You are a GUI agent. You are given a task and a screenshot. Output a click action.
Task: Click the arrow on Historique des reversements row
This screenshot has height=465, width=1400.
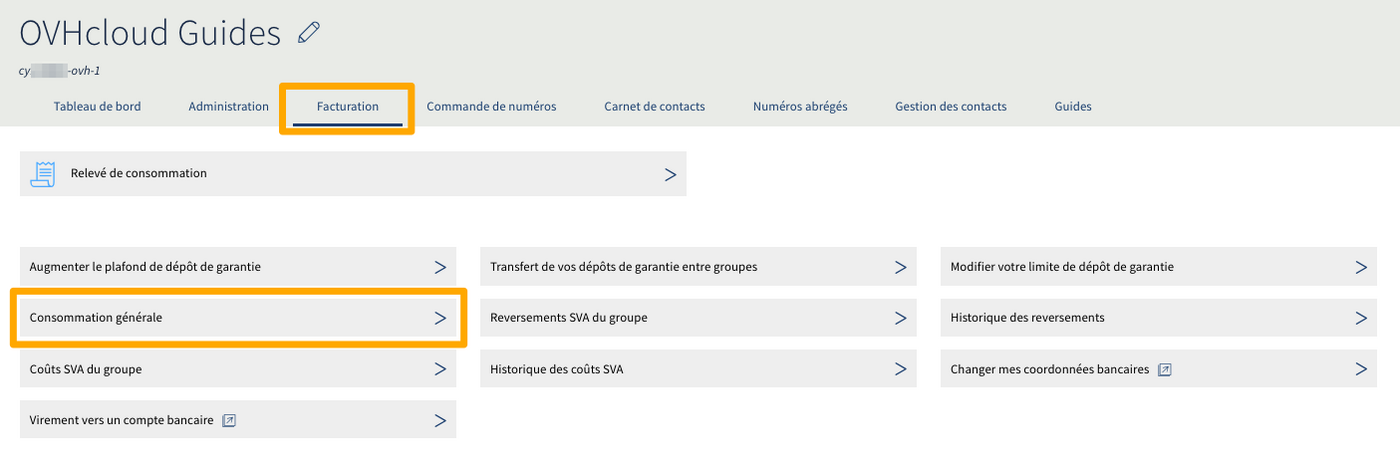1360,318
